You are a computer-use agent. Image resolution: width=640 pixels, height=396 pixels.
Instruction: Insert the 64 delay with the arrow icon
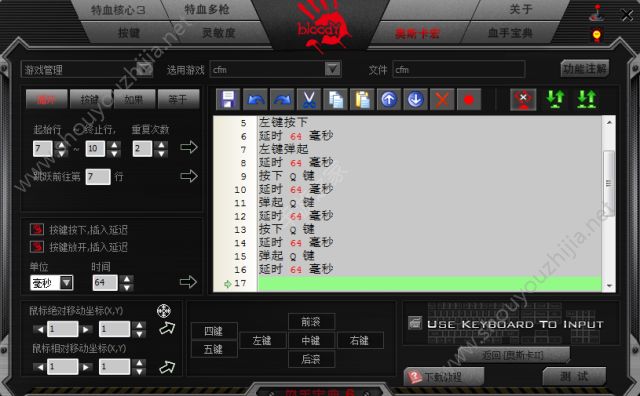click(x=188, y=282)
